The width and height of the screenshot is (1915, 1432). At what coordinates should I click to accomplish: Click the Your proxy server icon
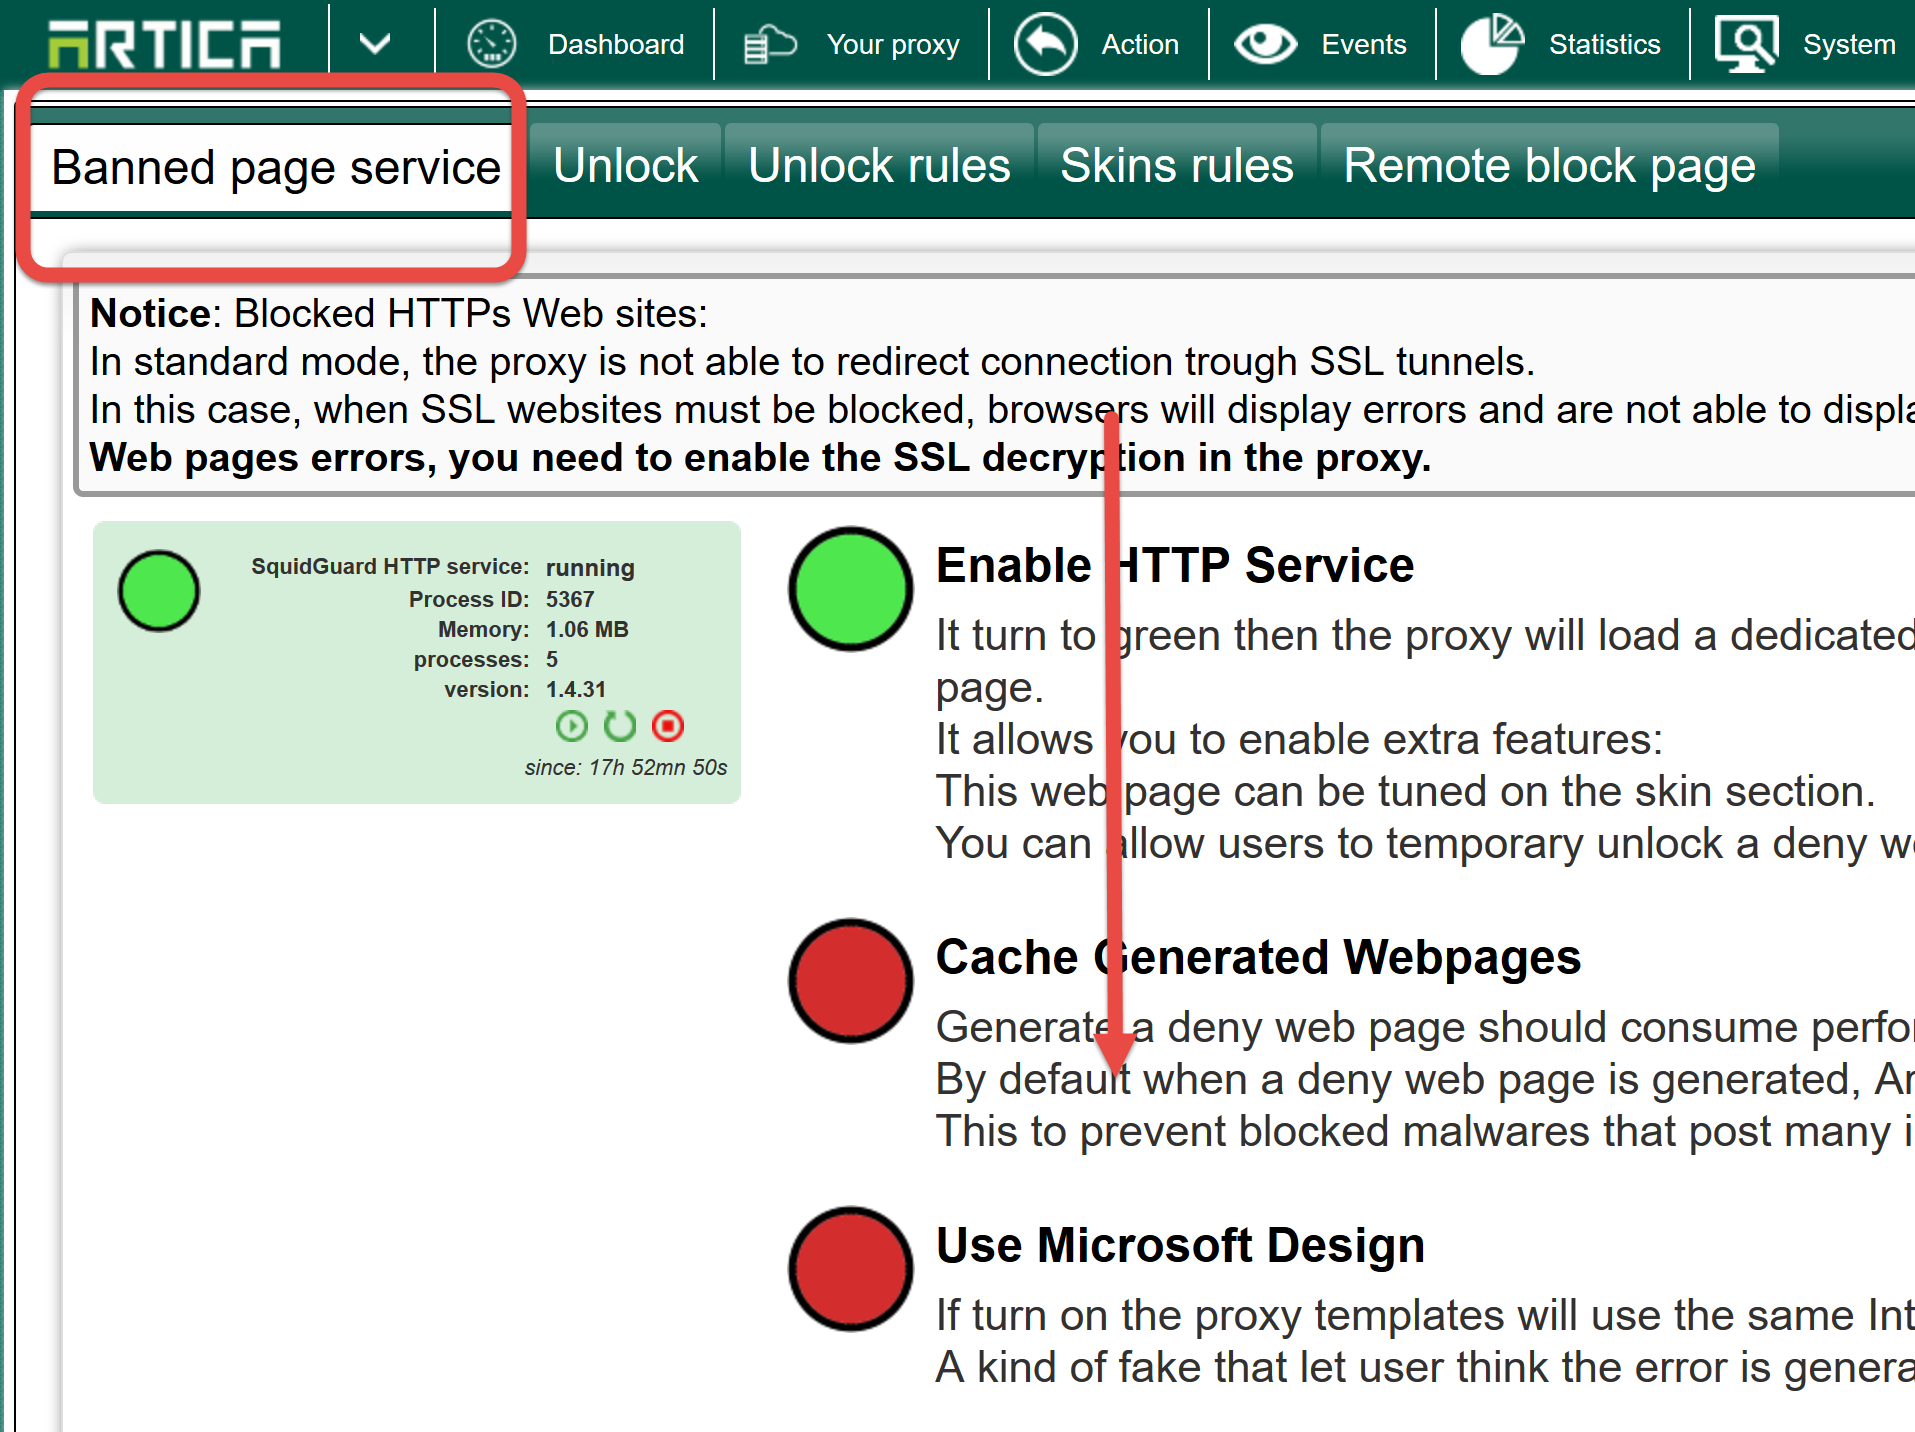769,44
